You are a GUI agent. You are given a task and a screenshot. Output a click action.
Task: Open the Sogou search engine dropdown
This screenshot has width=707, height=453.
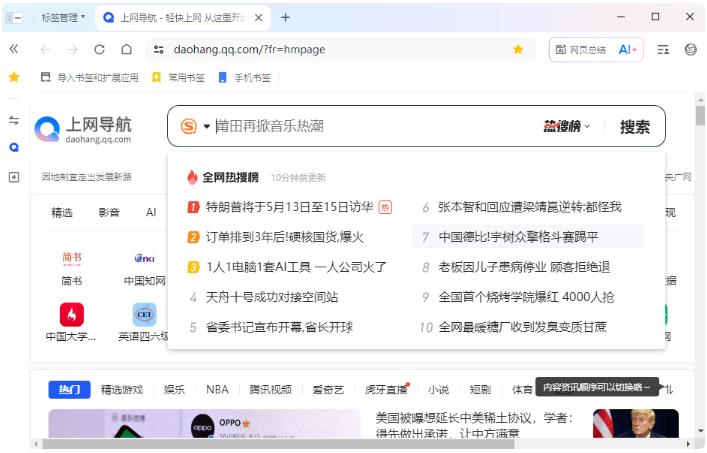click(x=195, y=126)
